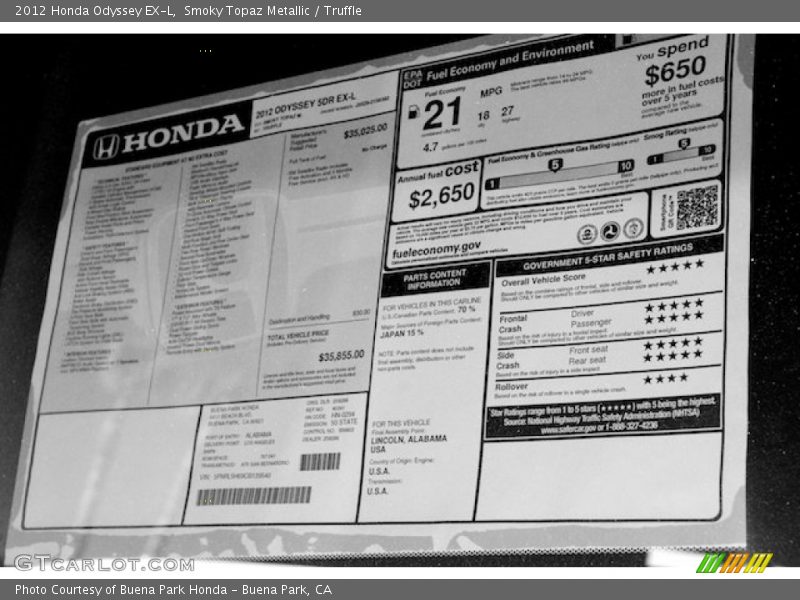Click the Side Crash Front seat stars
Viewport: 800px width, 600px height.
(x=673, y=343)
